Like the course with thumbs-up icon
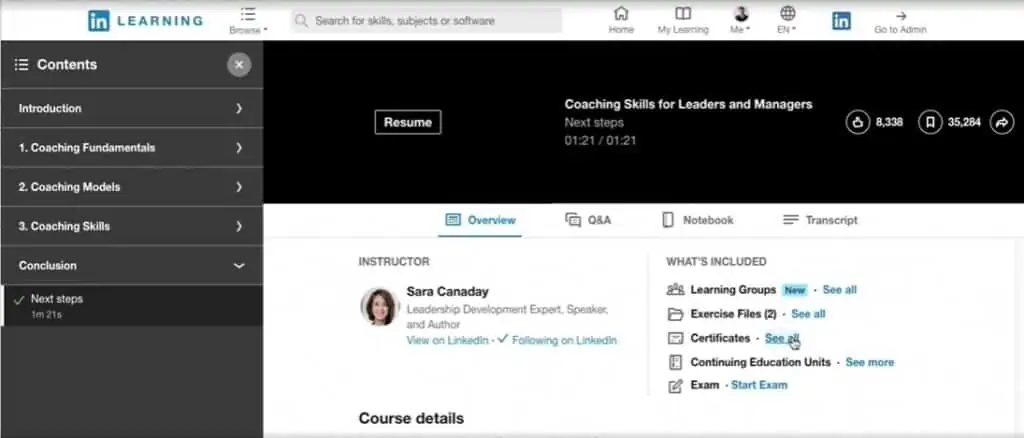 click(x=857, y=122)
